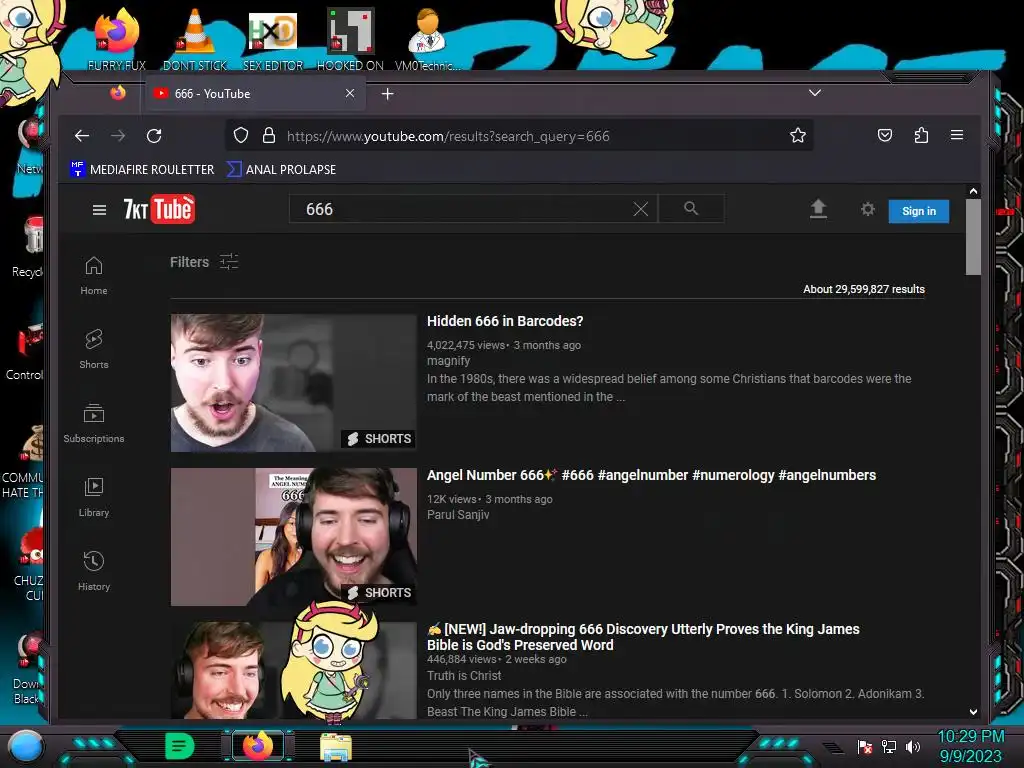
Task: Open History in the sidebar
Action: 94,571
